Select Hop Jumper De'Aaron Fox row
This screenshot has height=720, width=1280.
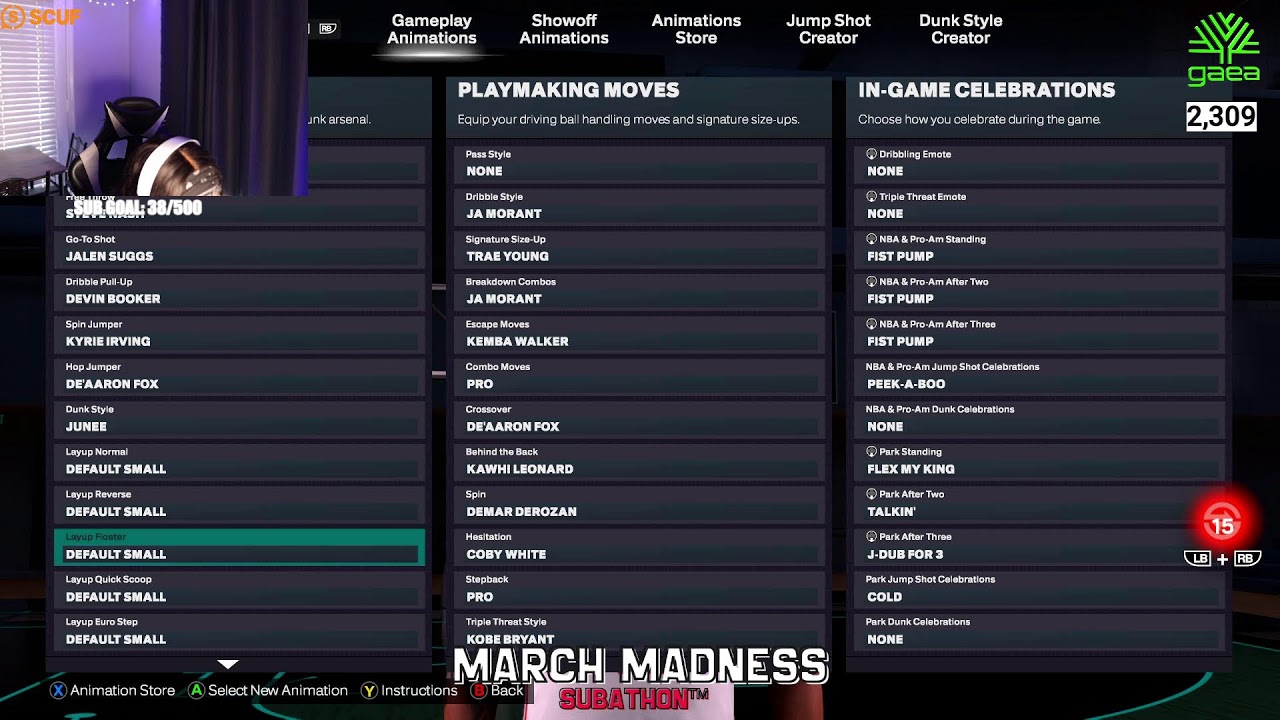point(239,377)
